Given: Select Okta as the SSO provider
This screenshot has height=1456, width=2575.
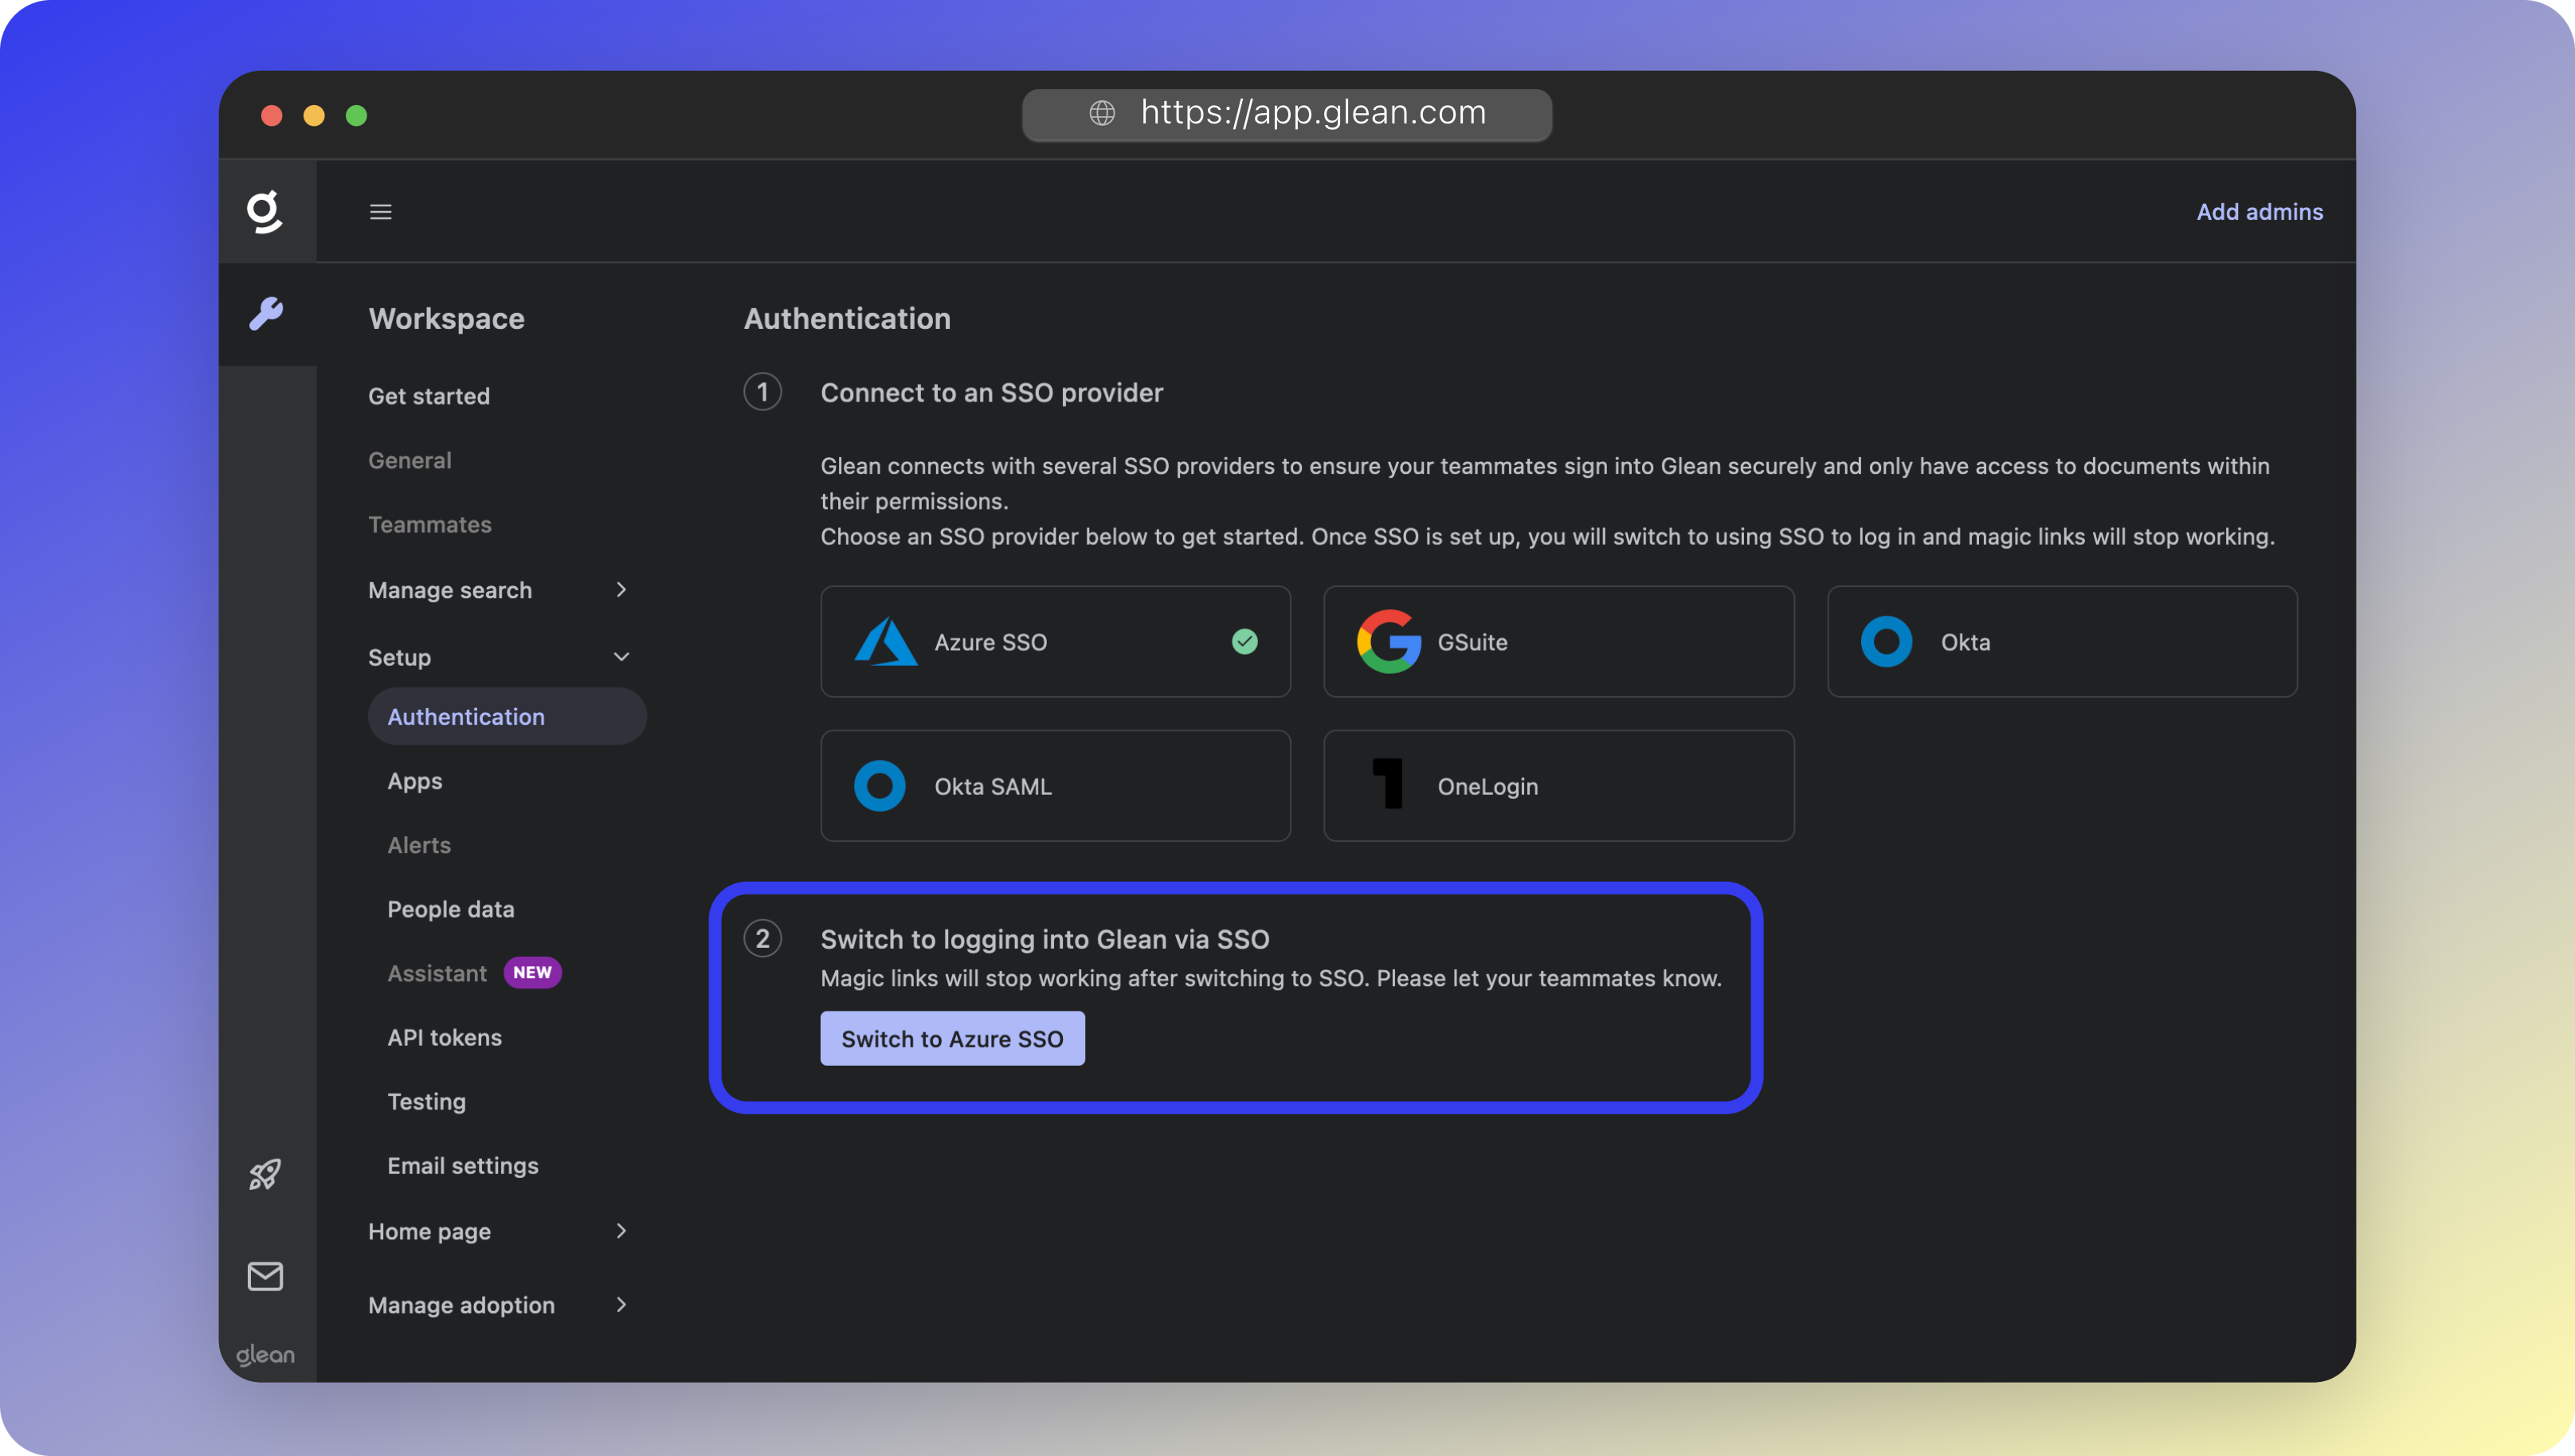Looking at the screenshot, I should [2062, 641].
